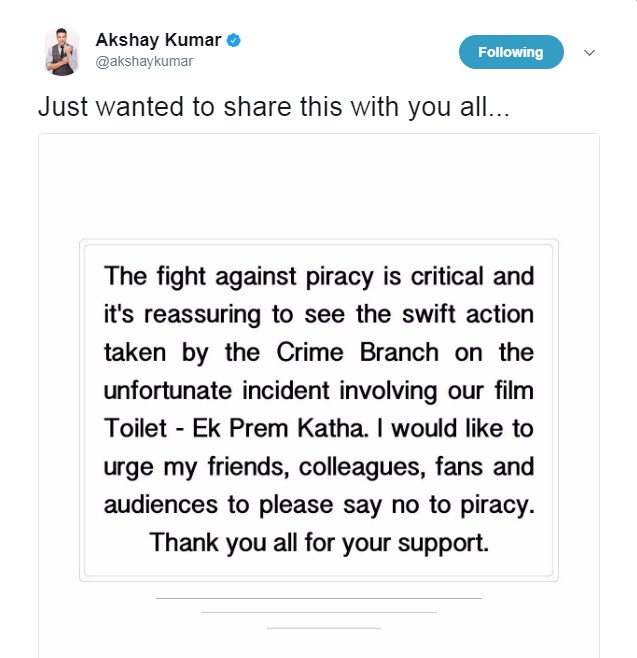Click the Akshay Kumar display name

coord(160,41)
